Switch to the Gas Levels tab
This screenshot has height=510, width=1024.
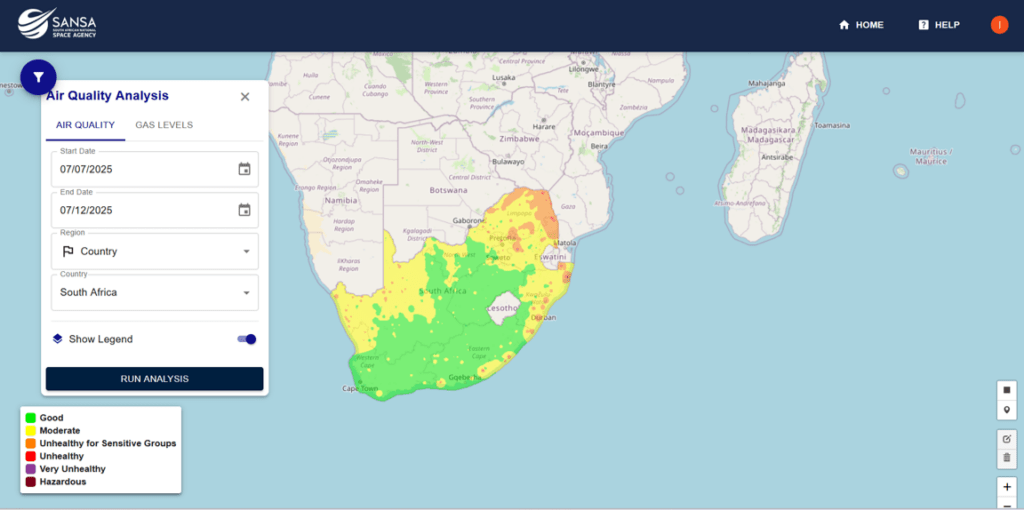pyautogui.click(x=164, y=125)
